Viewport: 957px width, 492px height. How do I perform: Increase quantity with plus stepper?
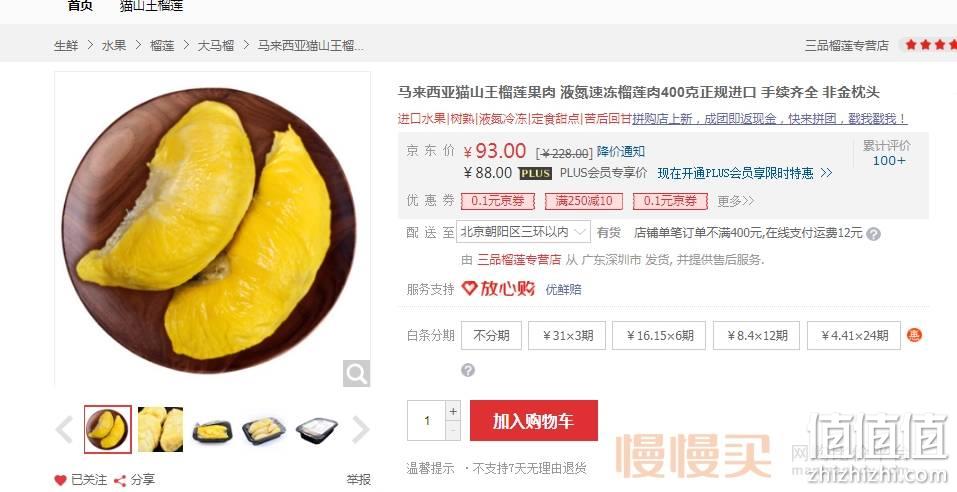click(453, 411)
